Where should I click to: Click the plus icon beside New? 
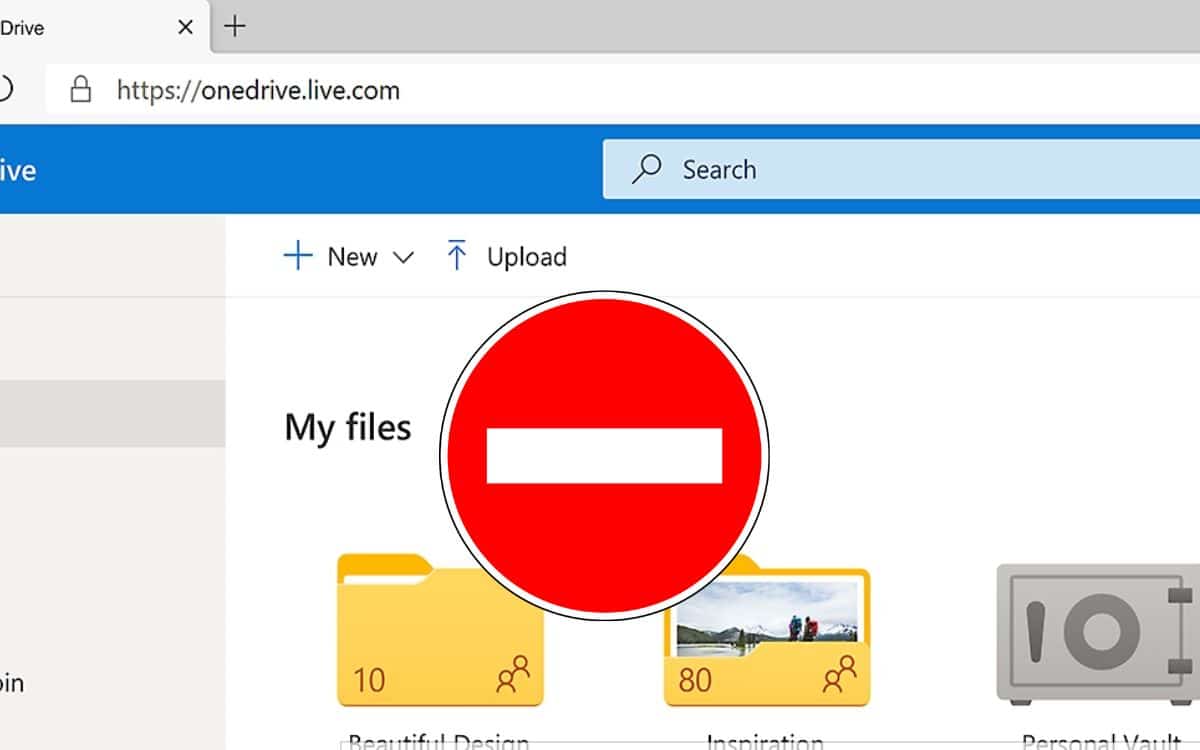click(297, 256)
